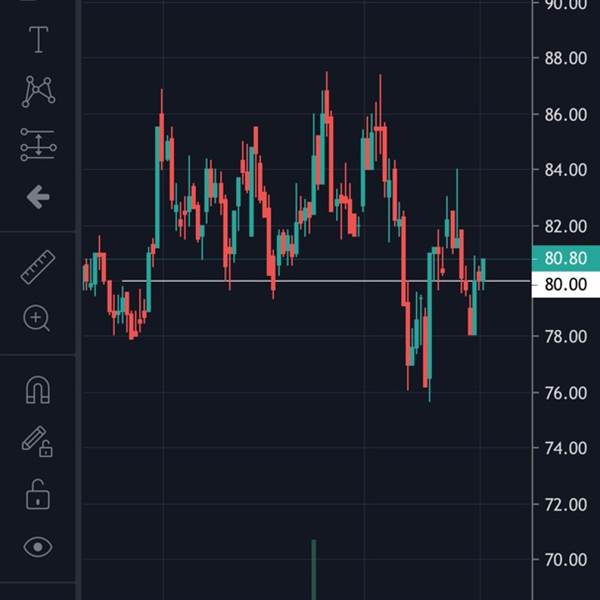Click the 80.80 current price label
The image size is (600, 600).
point(566,258)
